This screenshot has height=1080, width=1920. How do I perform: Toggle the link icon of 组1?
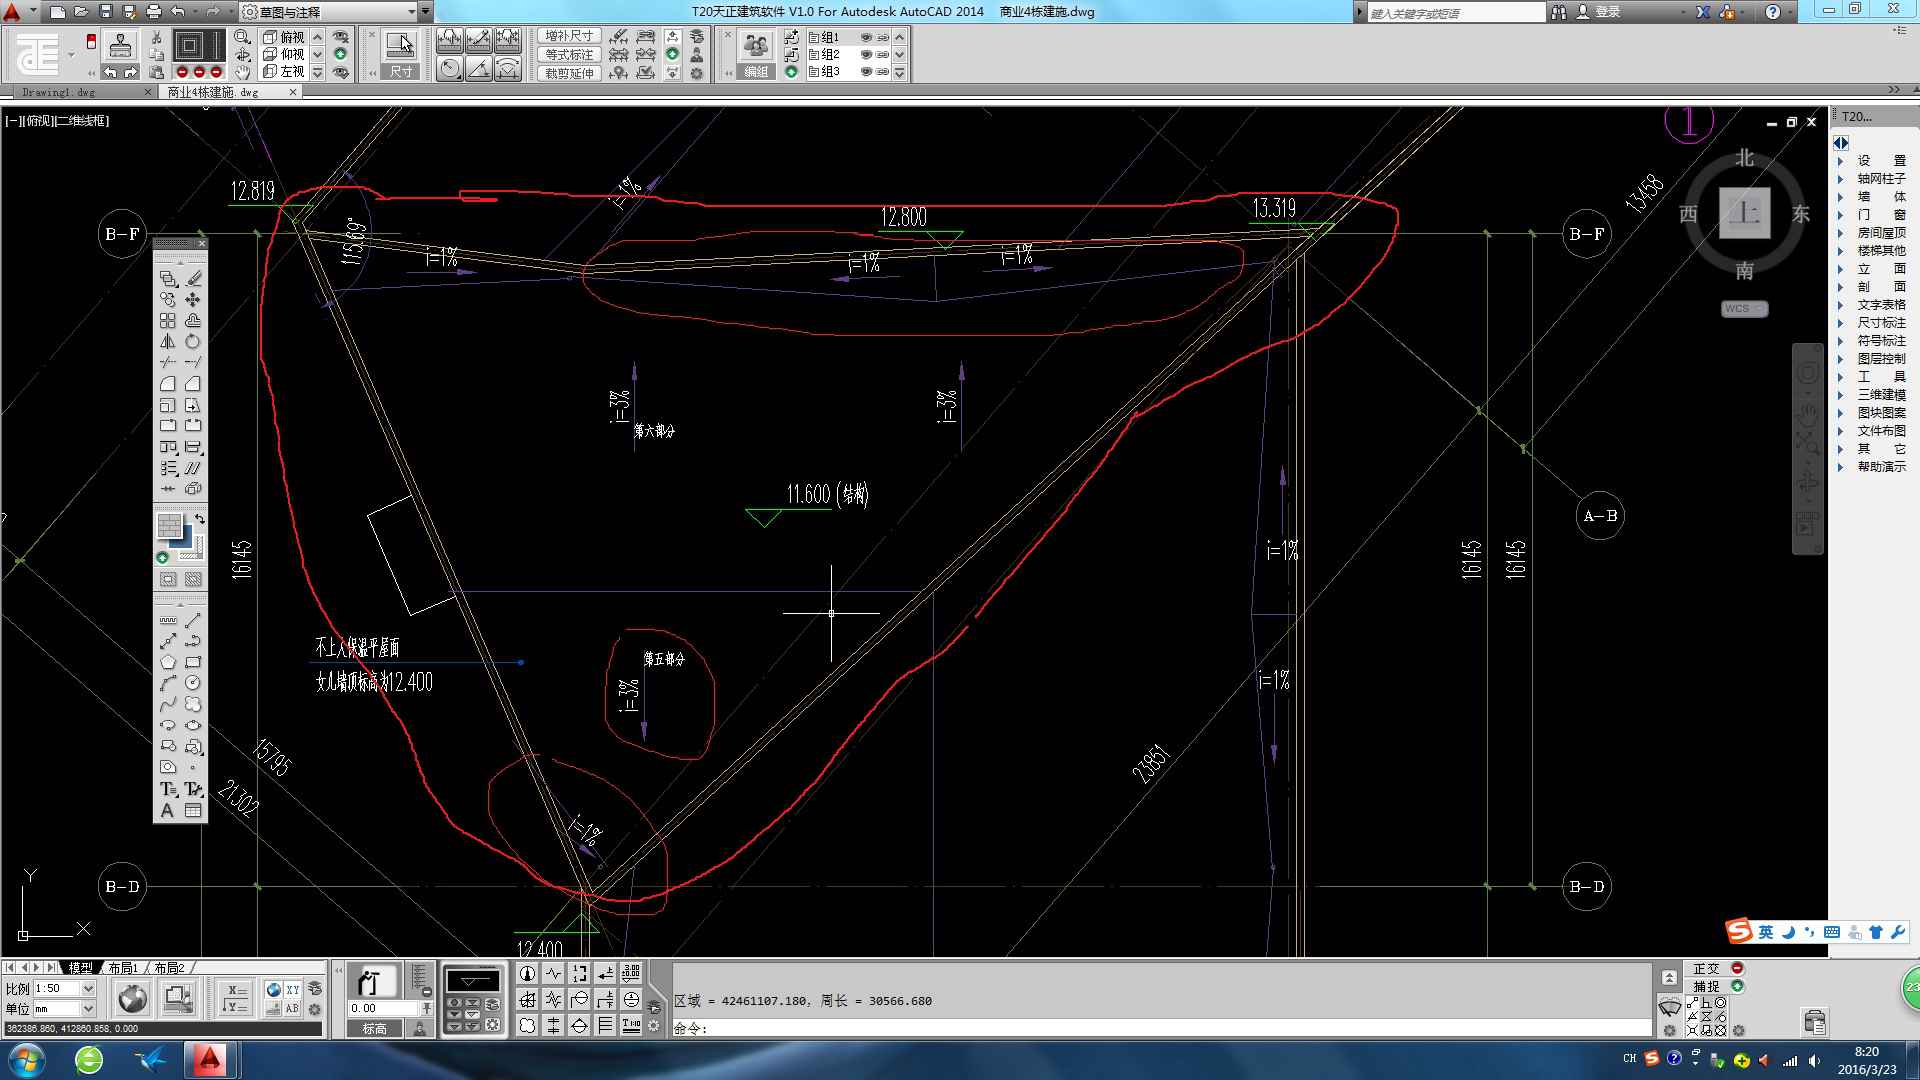click(882, 38)
